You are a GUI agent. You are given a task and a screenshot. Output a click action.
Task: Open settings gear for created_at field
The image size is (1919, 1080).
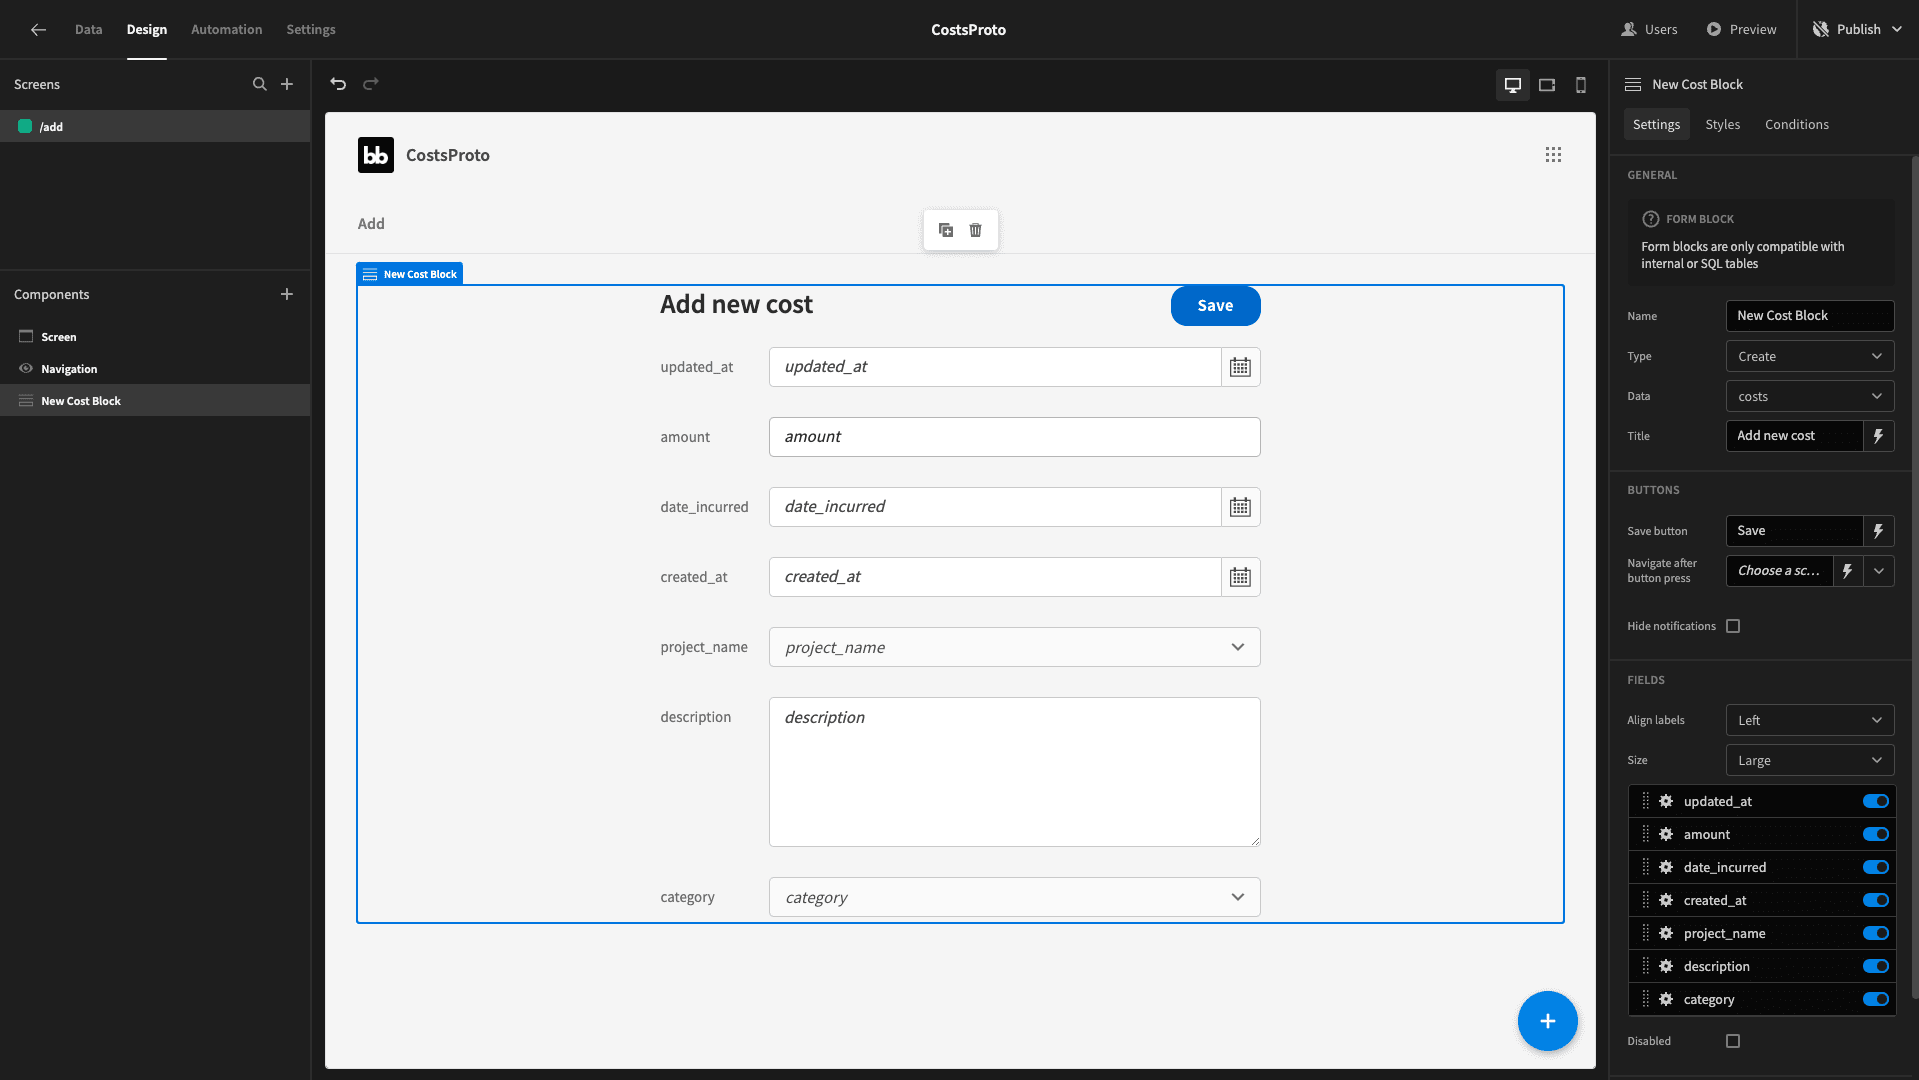click(x=1666, y=900)
